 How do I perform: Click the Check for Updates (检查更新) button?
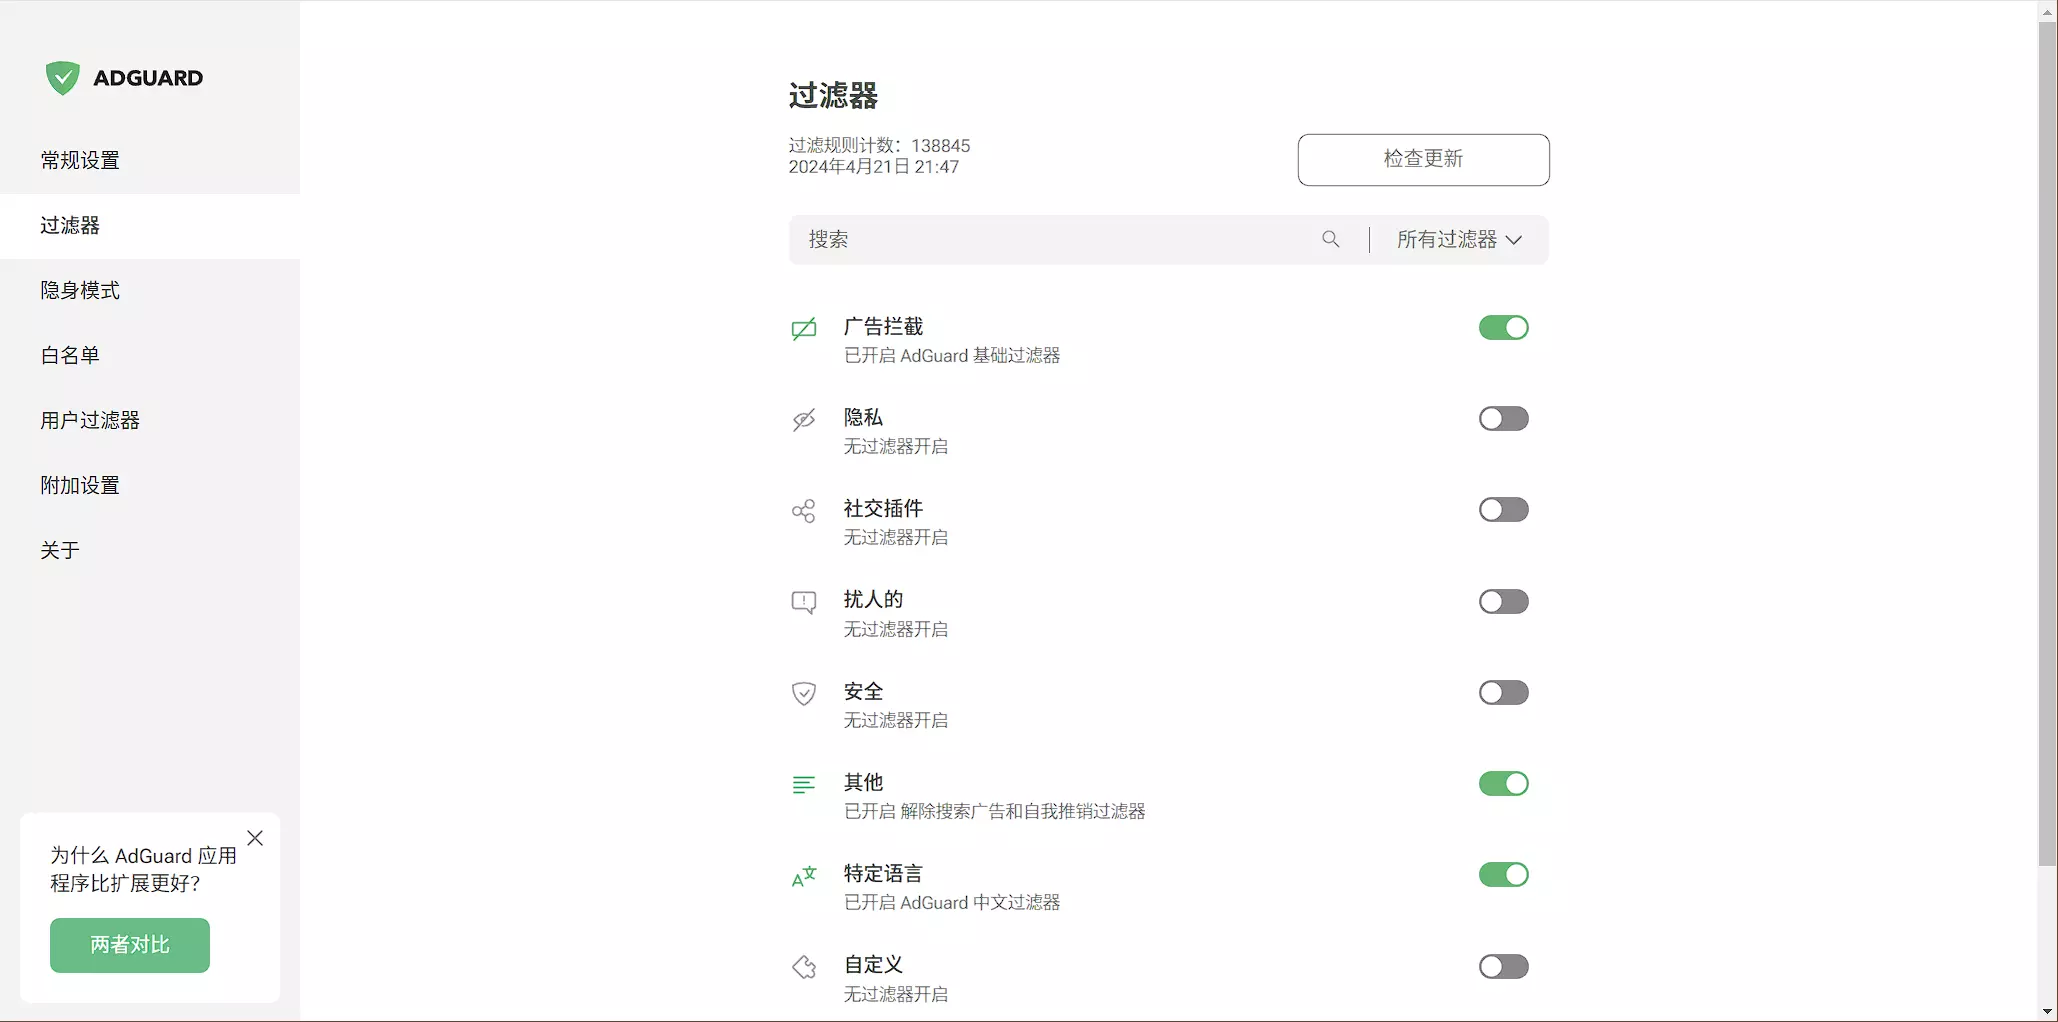coord(1423,160)
